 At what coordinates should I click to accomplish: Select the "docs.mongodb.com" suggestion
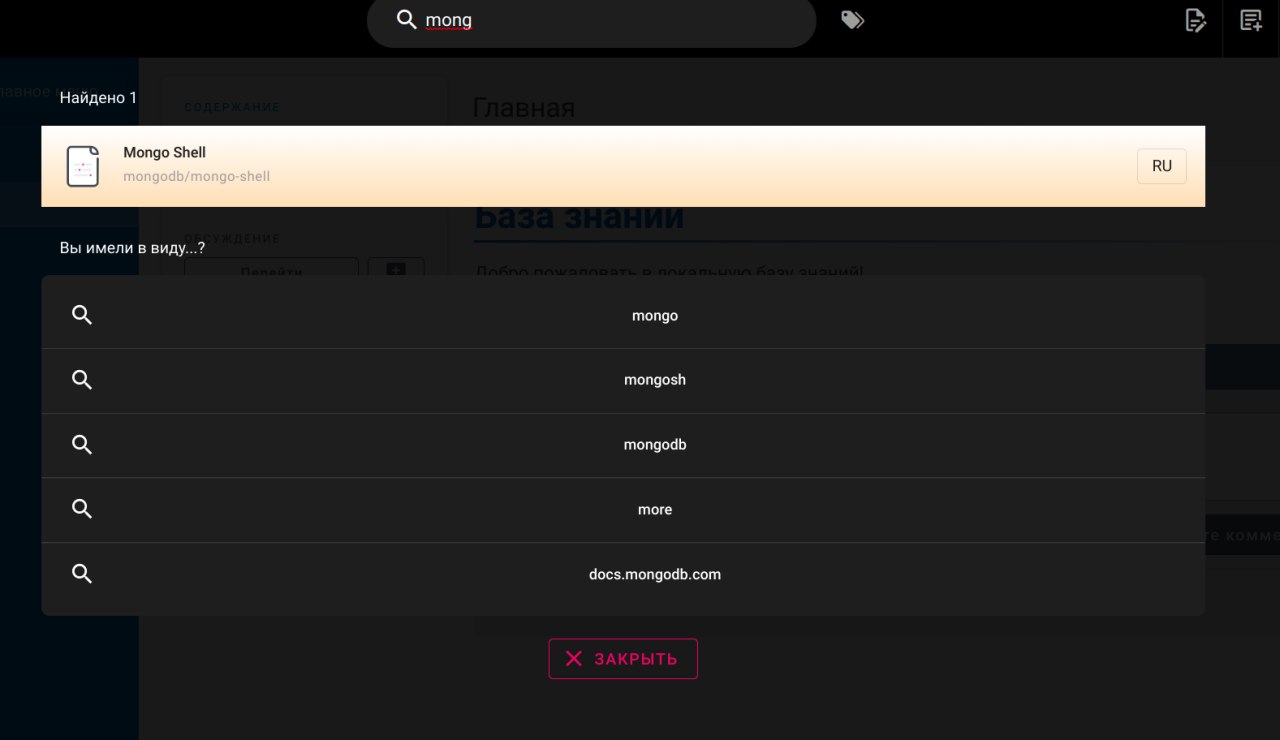623,575
